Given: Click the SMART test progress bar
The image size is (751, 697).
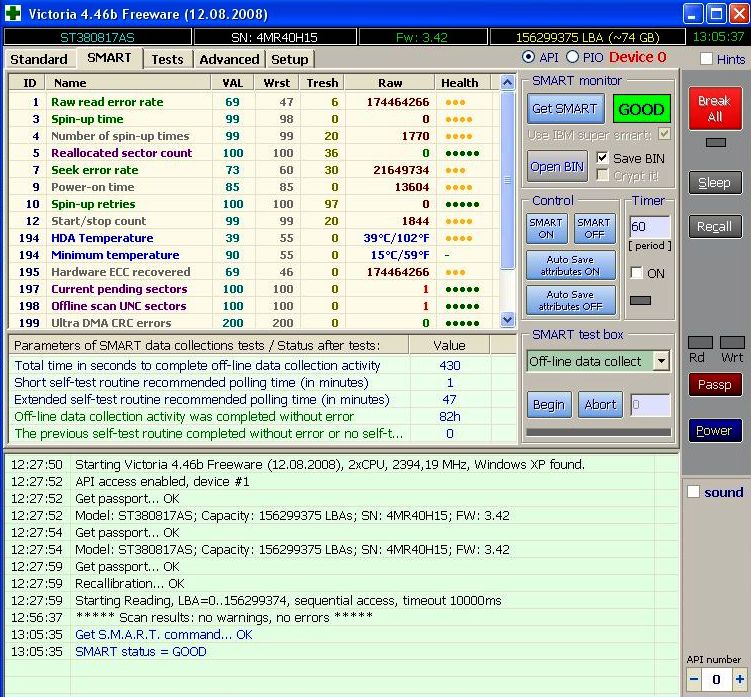Looking at the screenshot, I should pyautogui.click(x=598, y=432).
